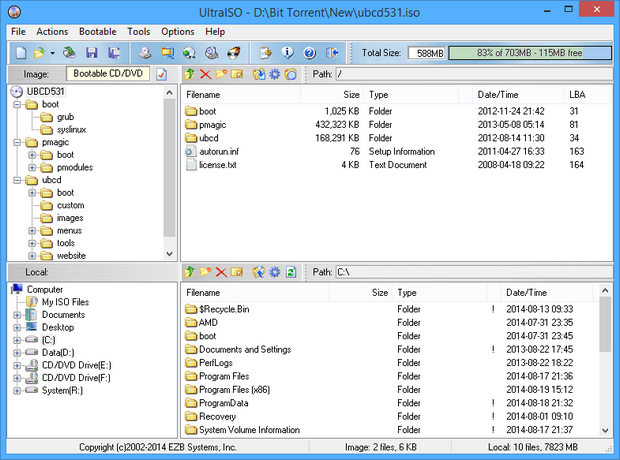This screenshot has width=620, height=460.
Task: Create new folder in image pane toolbar
Action: point(221,74)
